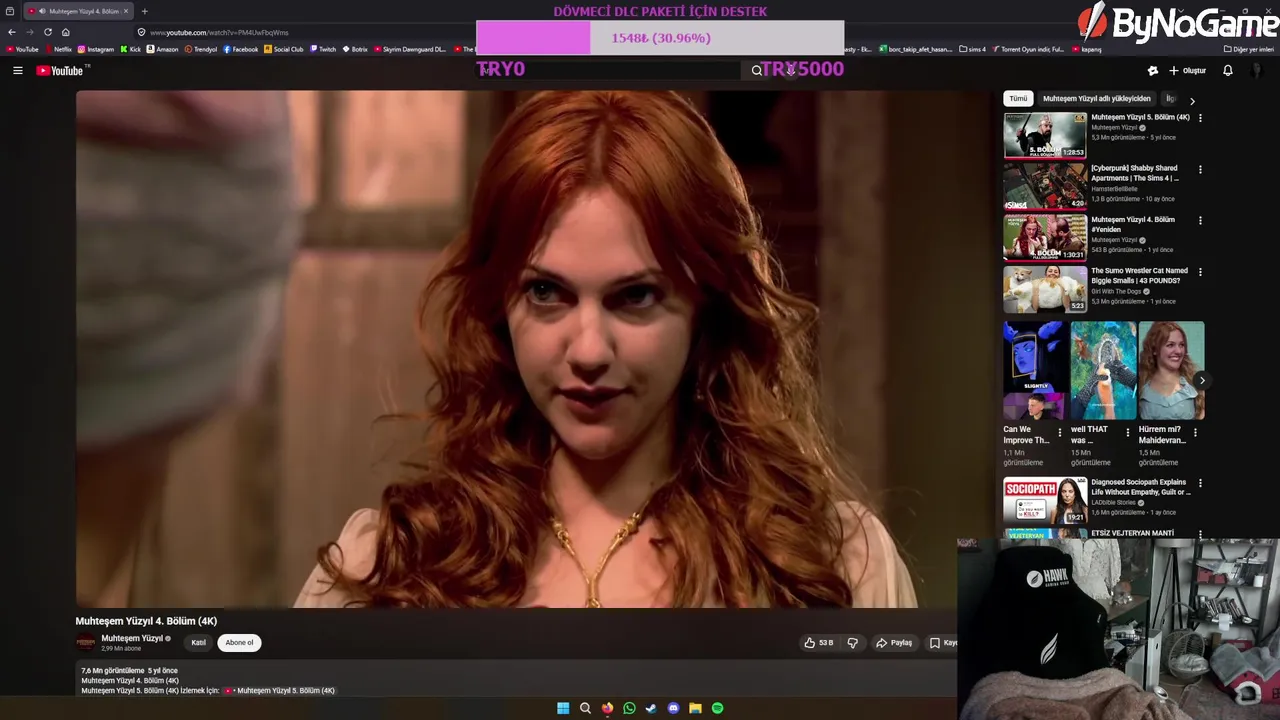The width and height of the screenshot is (1280, 720).
Task: Open the Torrent Oyun indir bookmark
Action: pyautogui.click(x=1029, y=49)
